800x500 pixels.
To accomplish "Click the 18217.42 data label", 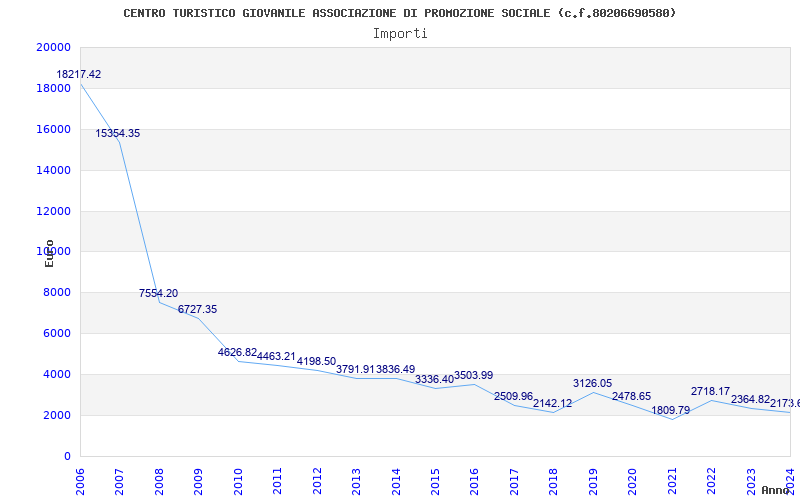I will [79, 74].
